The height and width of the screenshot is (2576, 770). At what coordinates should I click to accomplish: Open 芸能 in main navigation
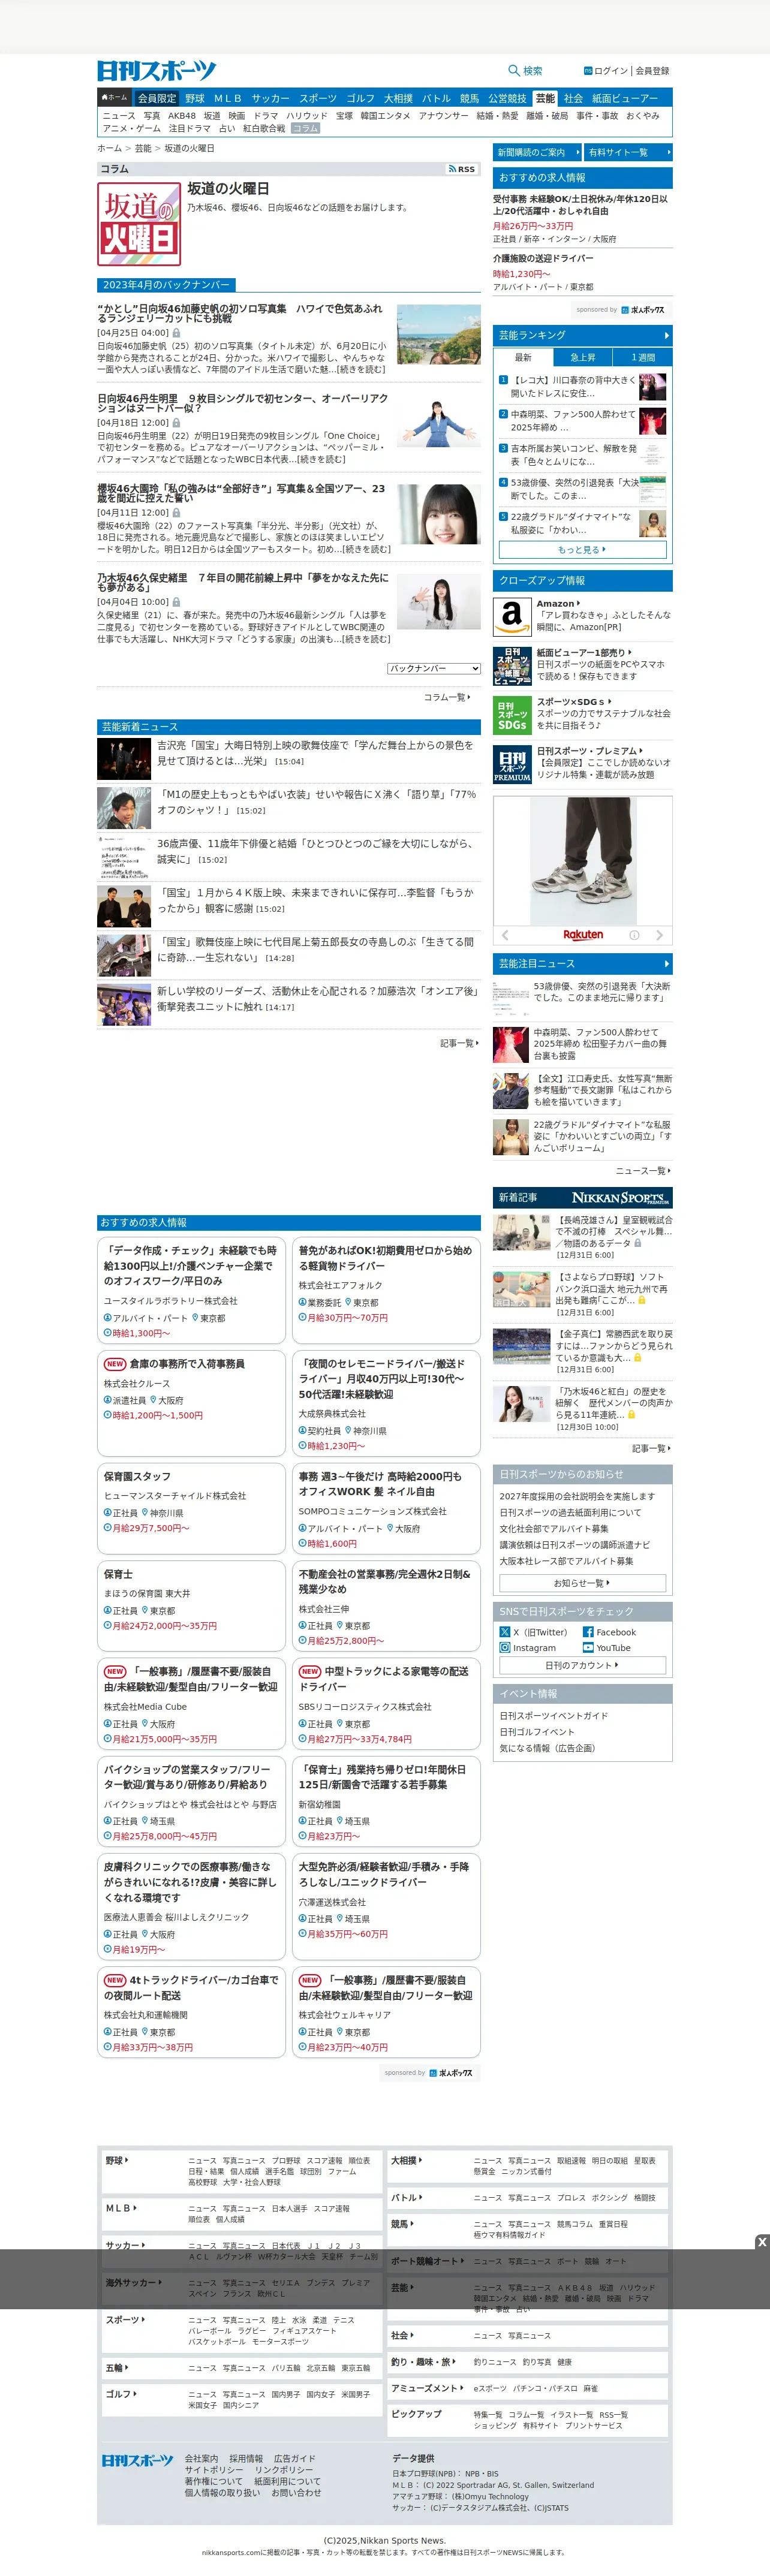tap(545, 98)
